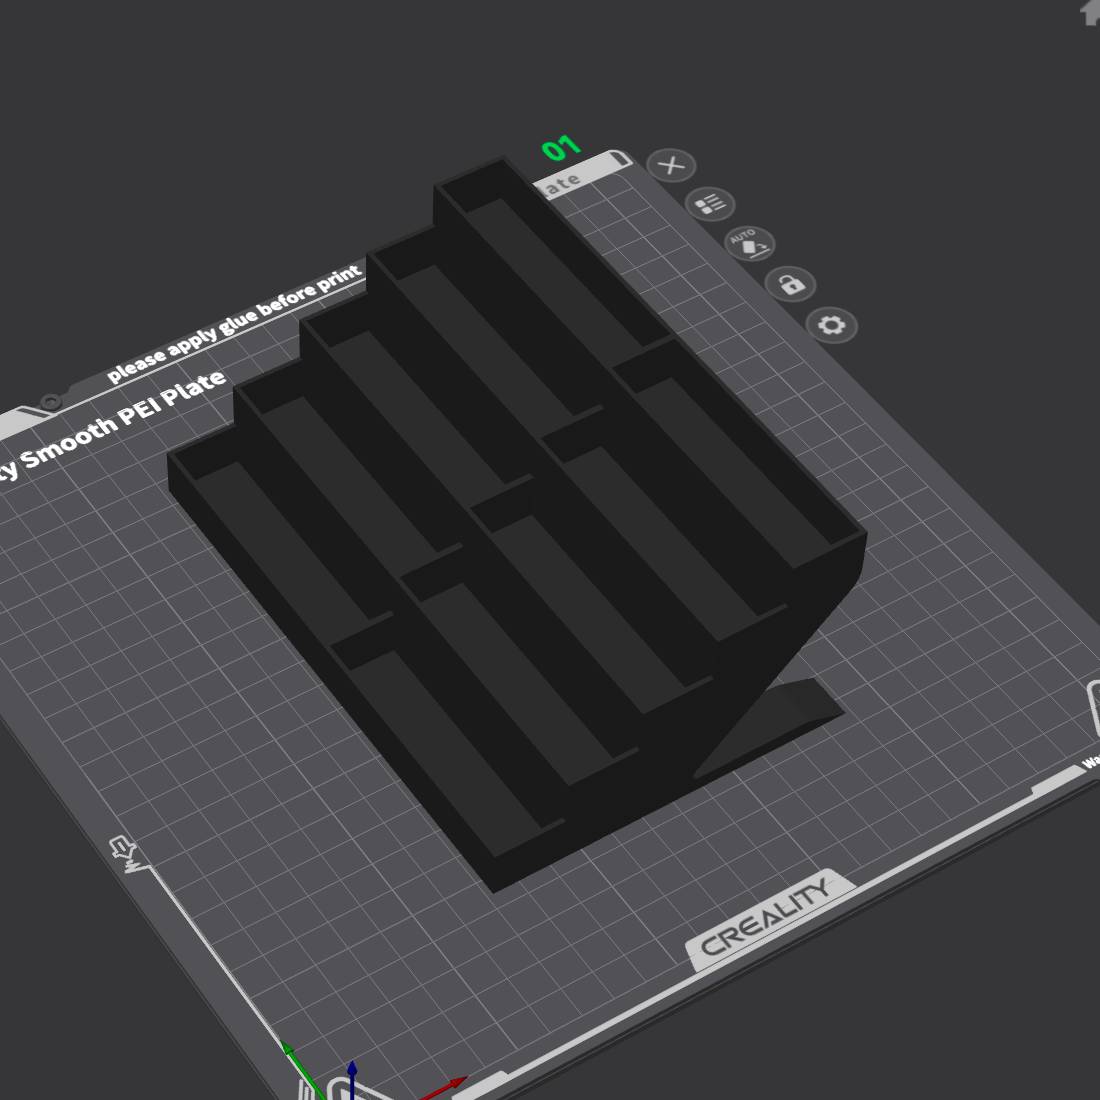The image size is (1100, 1100).
Task: Click the arrange objects list icon
Action: 710,205
